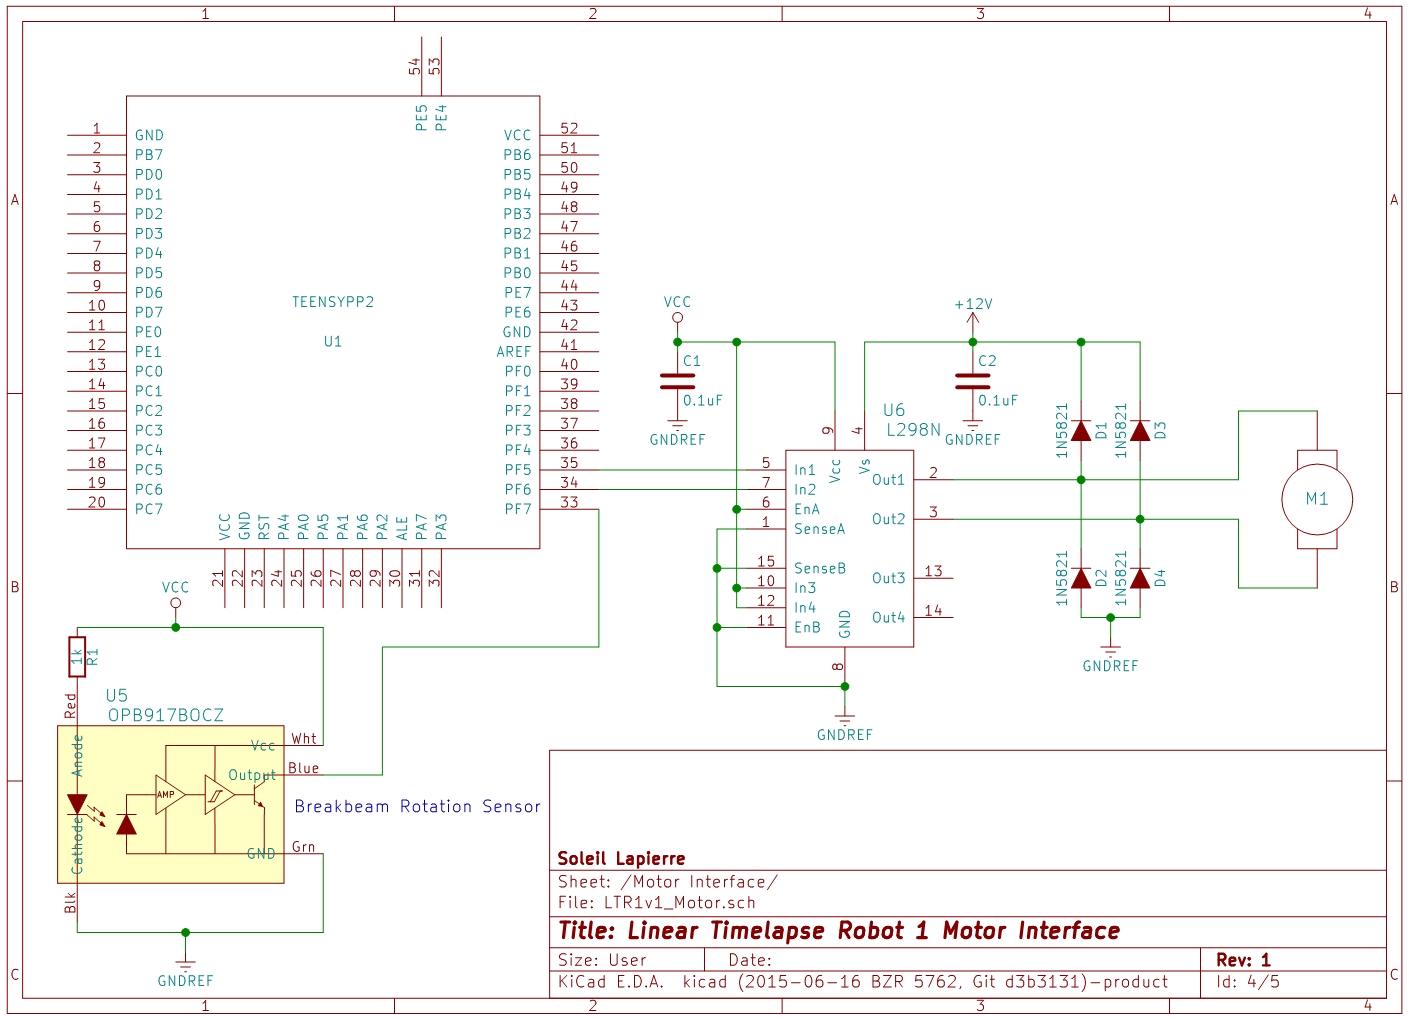Image resolution: width=1408 pixels, height=1018 pixels.
Task: Click the C2 capacitor symbol
Action: coord(972,381)
